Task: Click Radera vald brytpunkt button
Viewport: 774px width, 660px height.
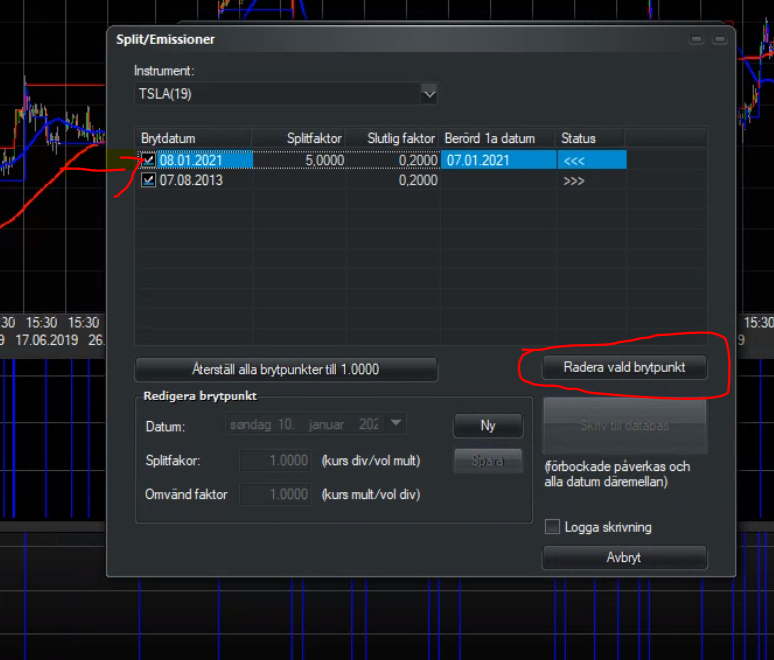Action: [624, 367]
